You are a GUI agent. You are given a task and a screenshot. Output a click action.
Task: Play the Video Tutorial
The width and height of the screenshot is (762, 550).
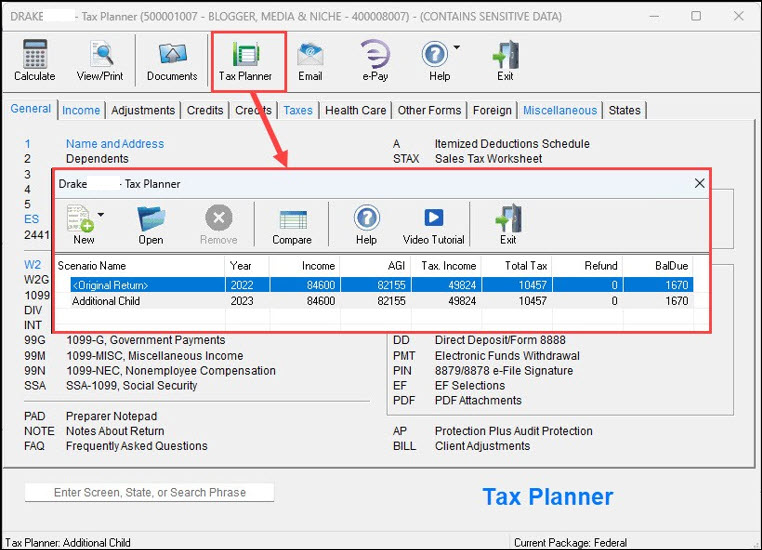click(433, 224)
